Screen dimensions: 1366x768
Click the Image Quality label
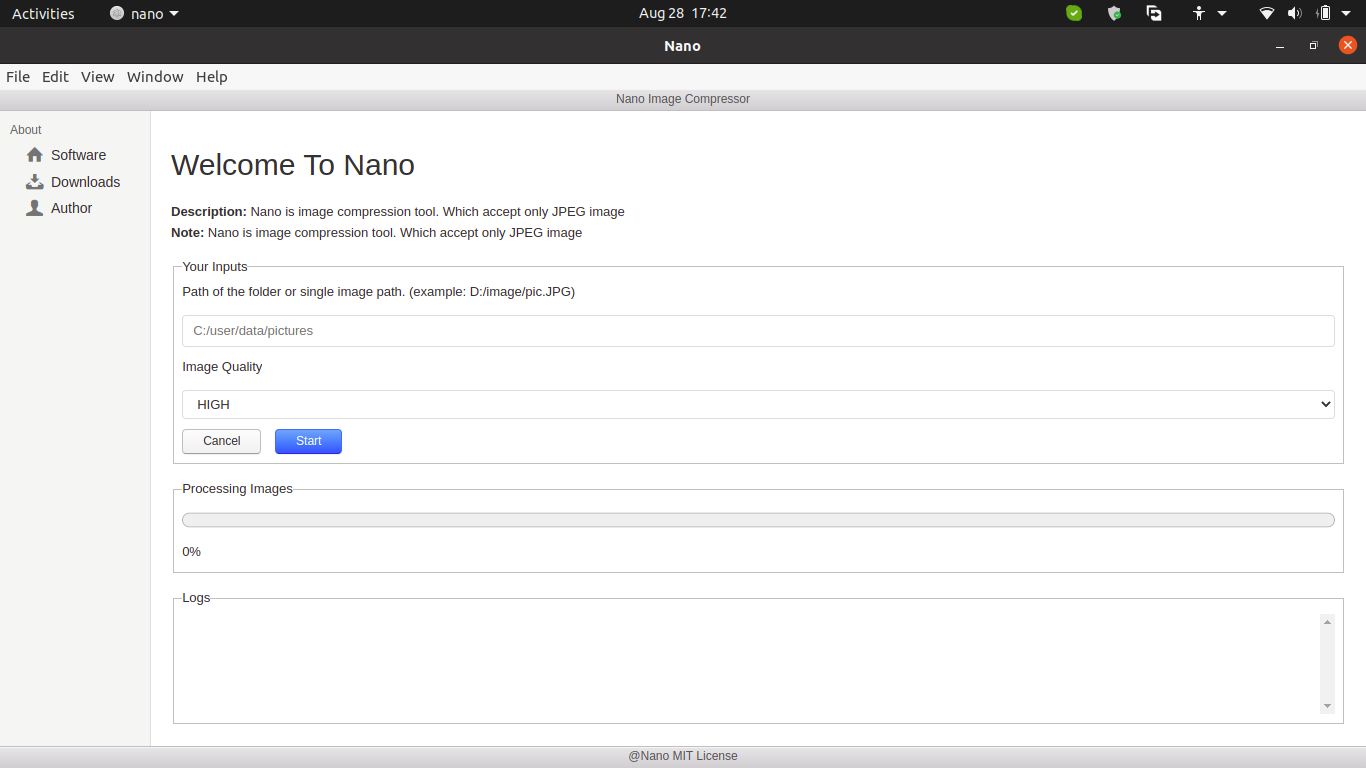click(222, 367)
